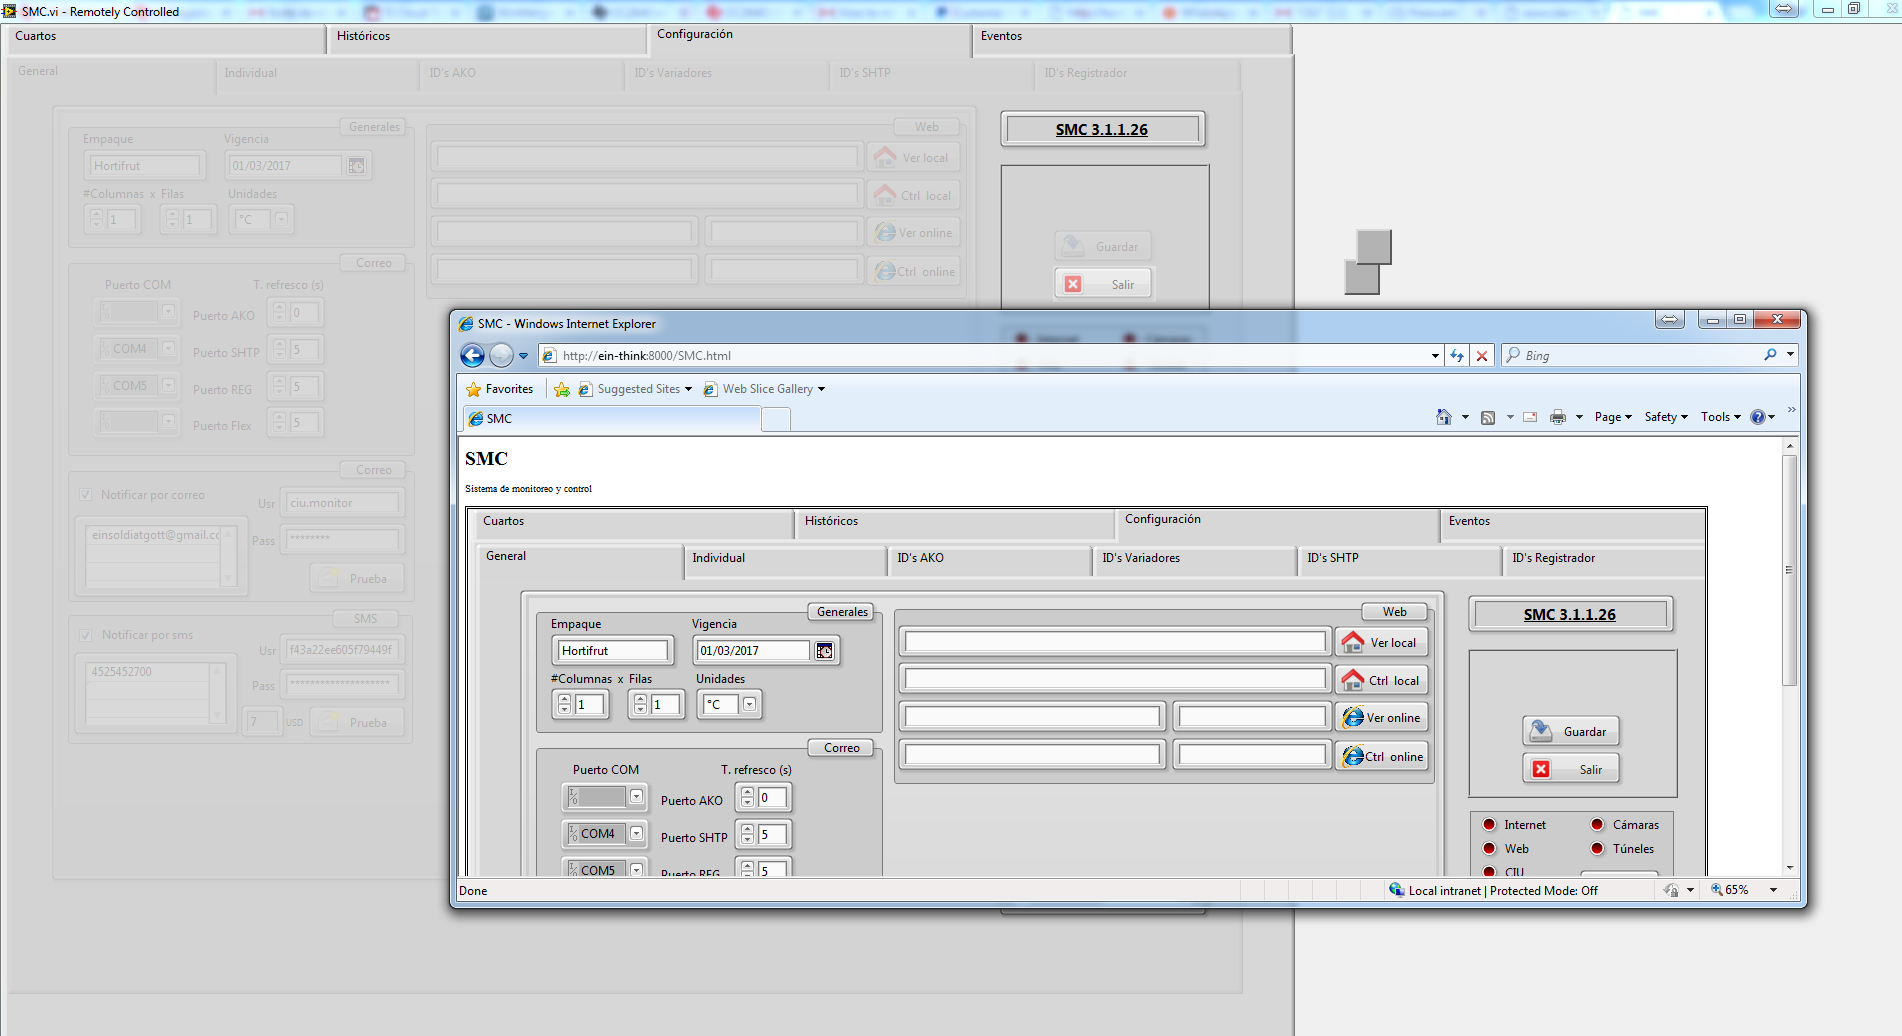Screen dimensions: 1902x1036
Task: Open the COM4 port dropdown in IE page
Action: click(636, 834)
